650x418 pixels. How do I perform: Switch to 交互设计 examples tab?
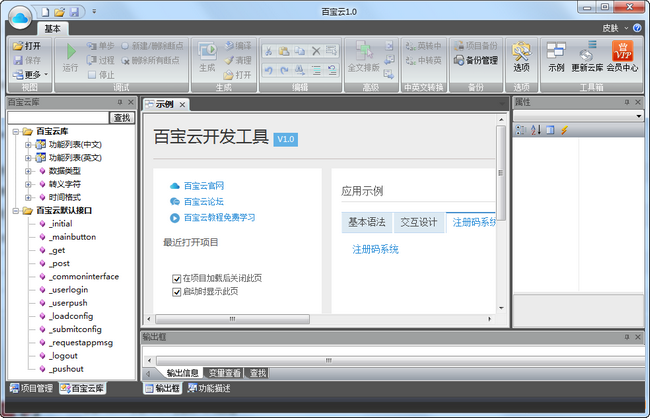click(419, 222)
